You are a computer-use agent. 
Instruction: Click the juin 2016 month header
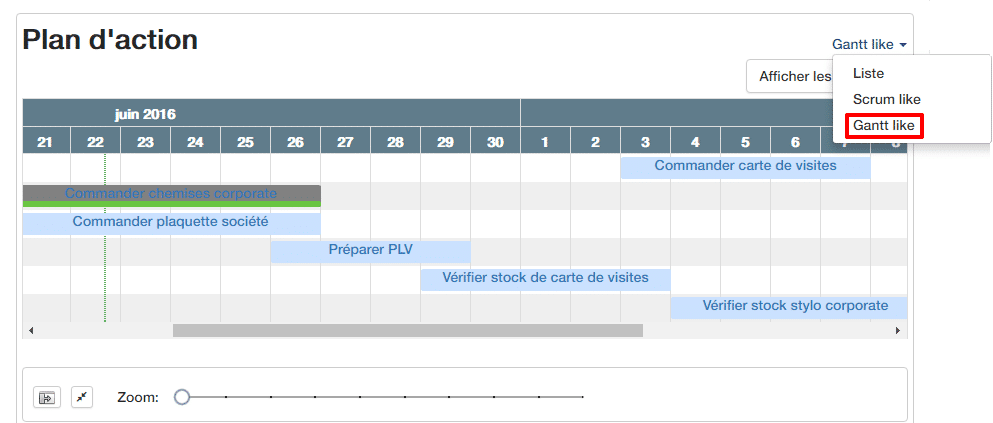click(145, 114)
